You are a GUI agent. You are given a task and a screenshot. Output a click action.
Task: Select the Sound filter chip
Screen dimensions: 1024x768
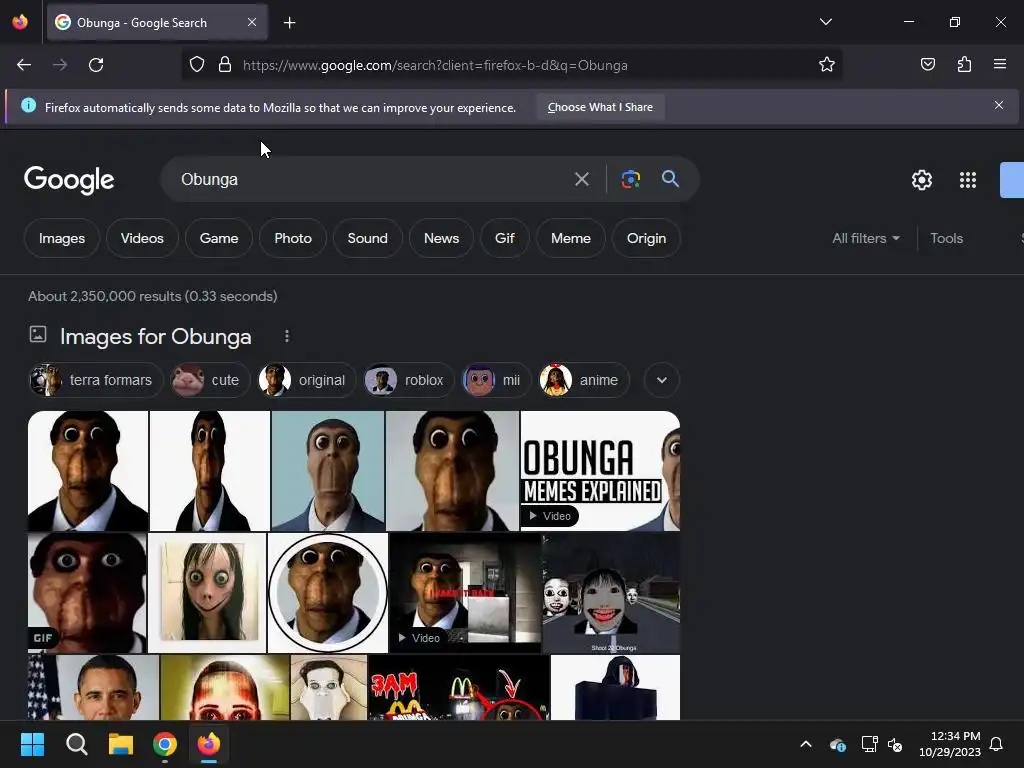[x=367, y=238]
